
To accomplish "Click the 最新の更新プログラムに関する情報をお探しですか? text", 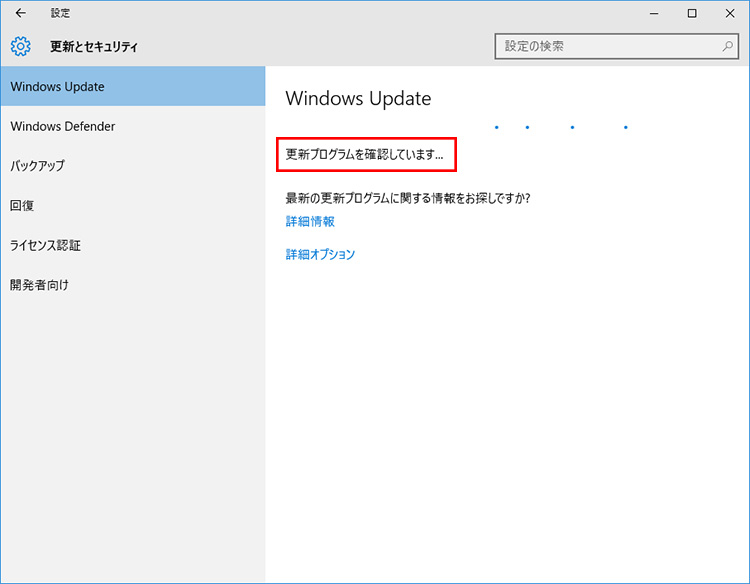I will (x=408, y=198).
